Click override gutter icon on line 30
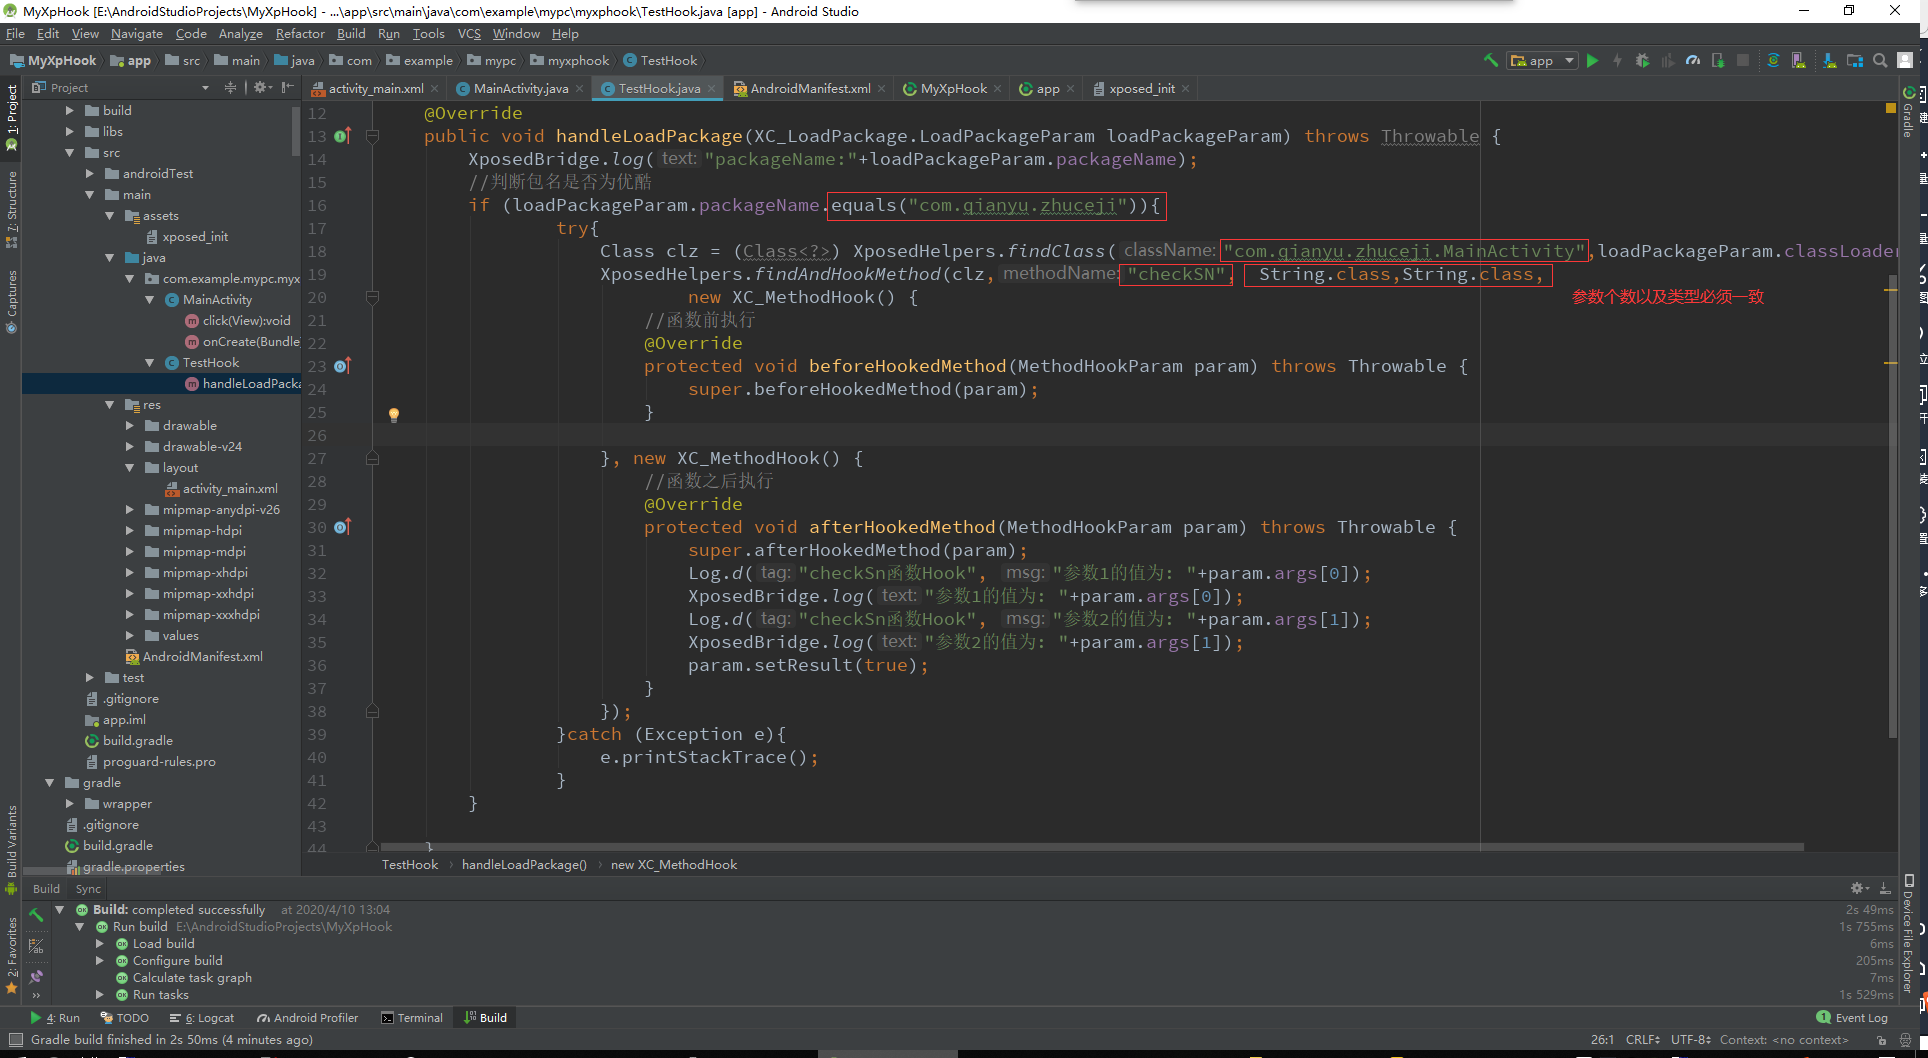Image resolution: width=1928 pixels, height=1058 pixels. 342,527
